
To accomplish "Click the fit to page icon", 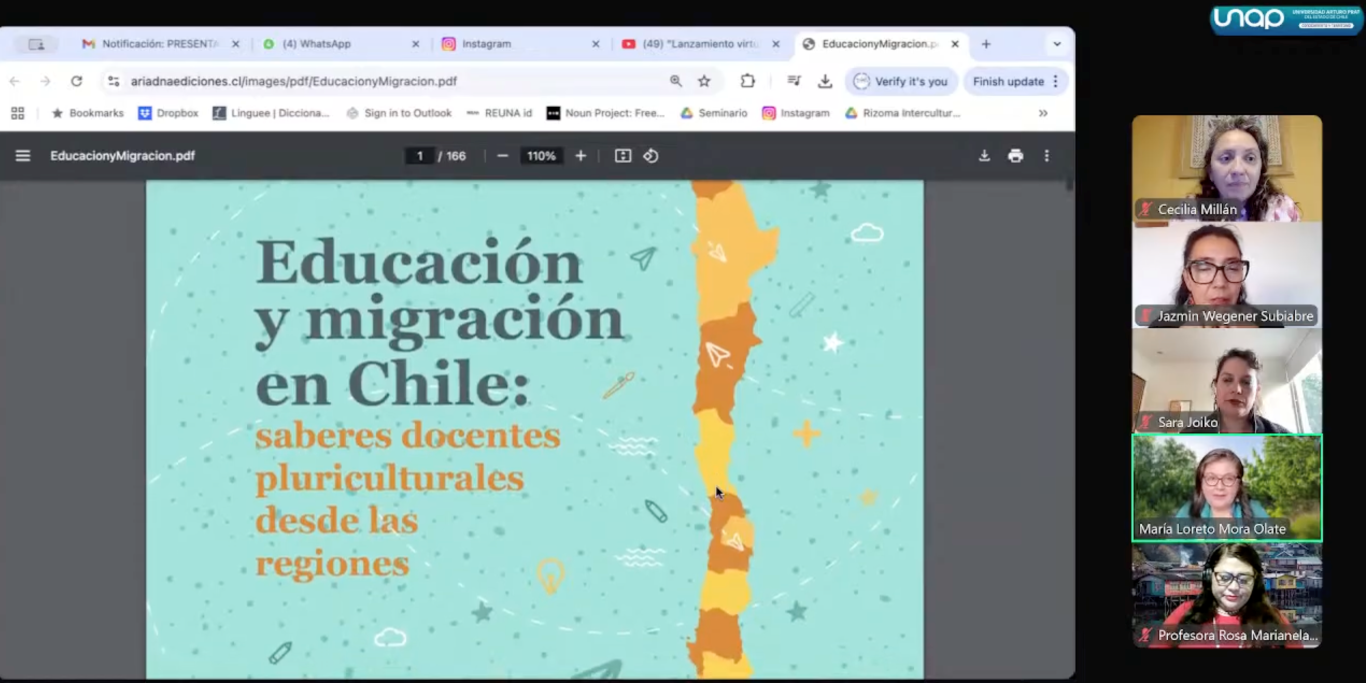I will (623, 156).
